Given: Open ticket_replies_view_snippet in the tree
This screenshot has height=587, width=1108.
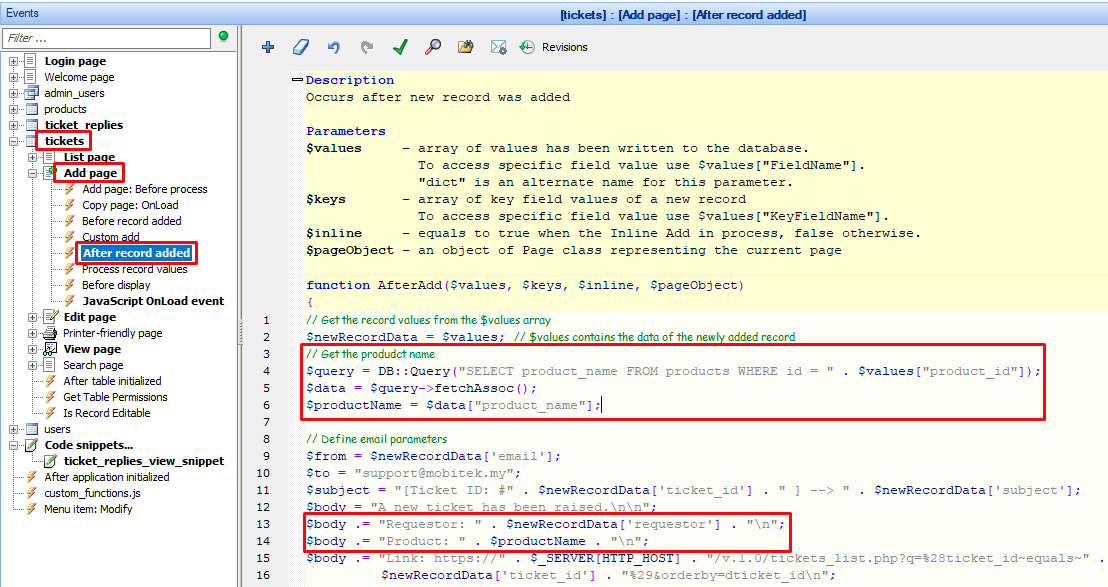Looking at the screenshot, I should [x=143, y=461].
